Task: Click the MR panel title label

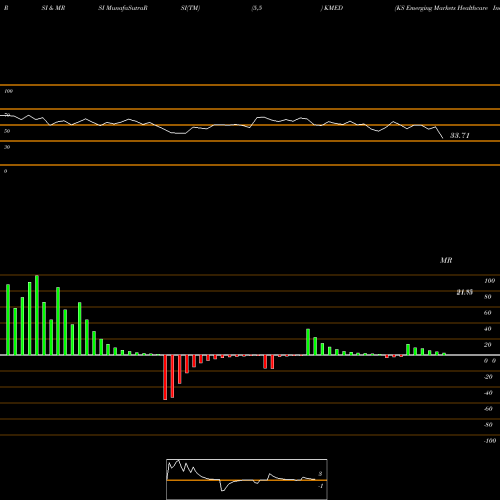Action: point(446,260)
